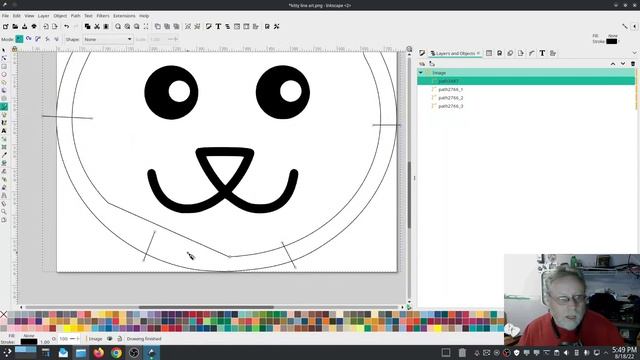
Task: Open the Path menu
Action: 76,16
